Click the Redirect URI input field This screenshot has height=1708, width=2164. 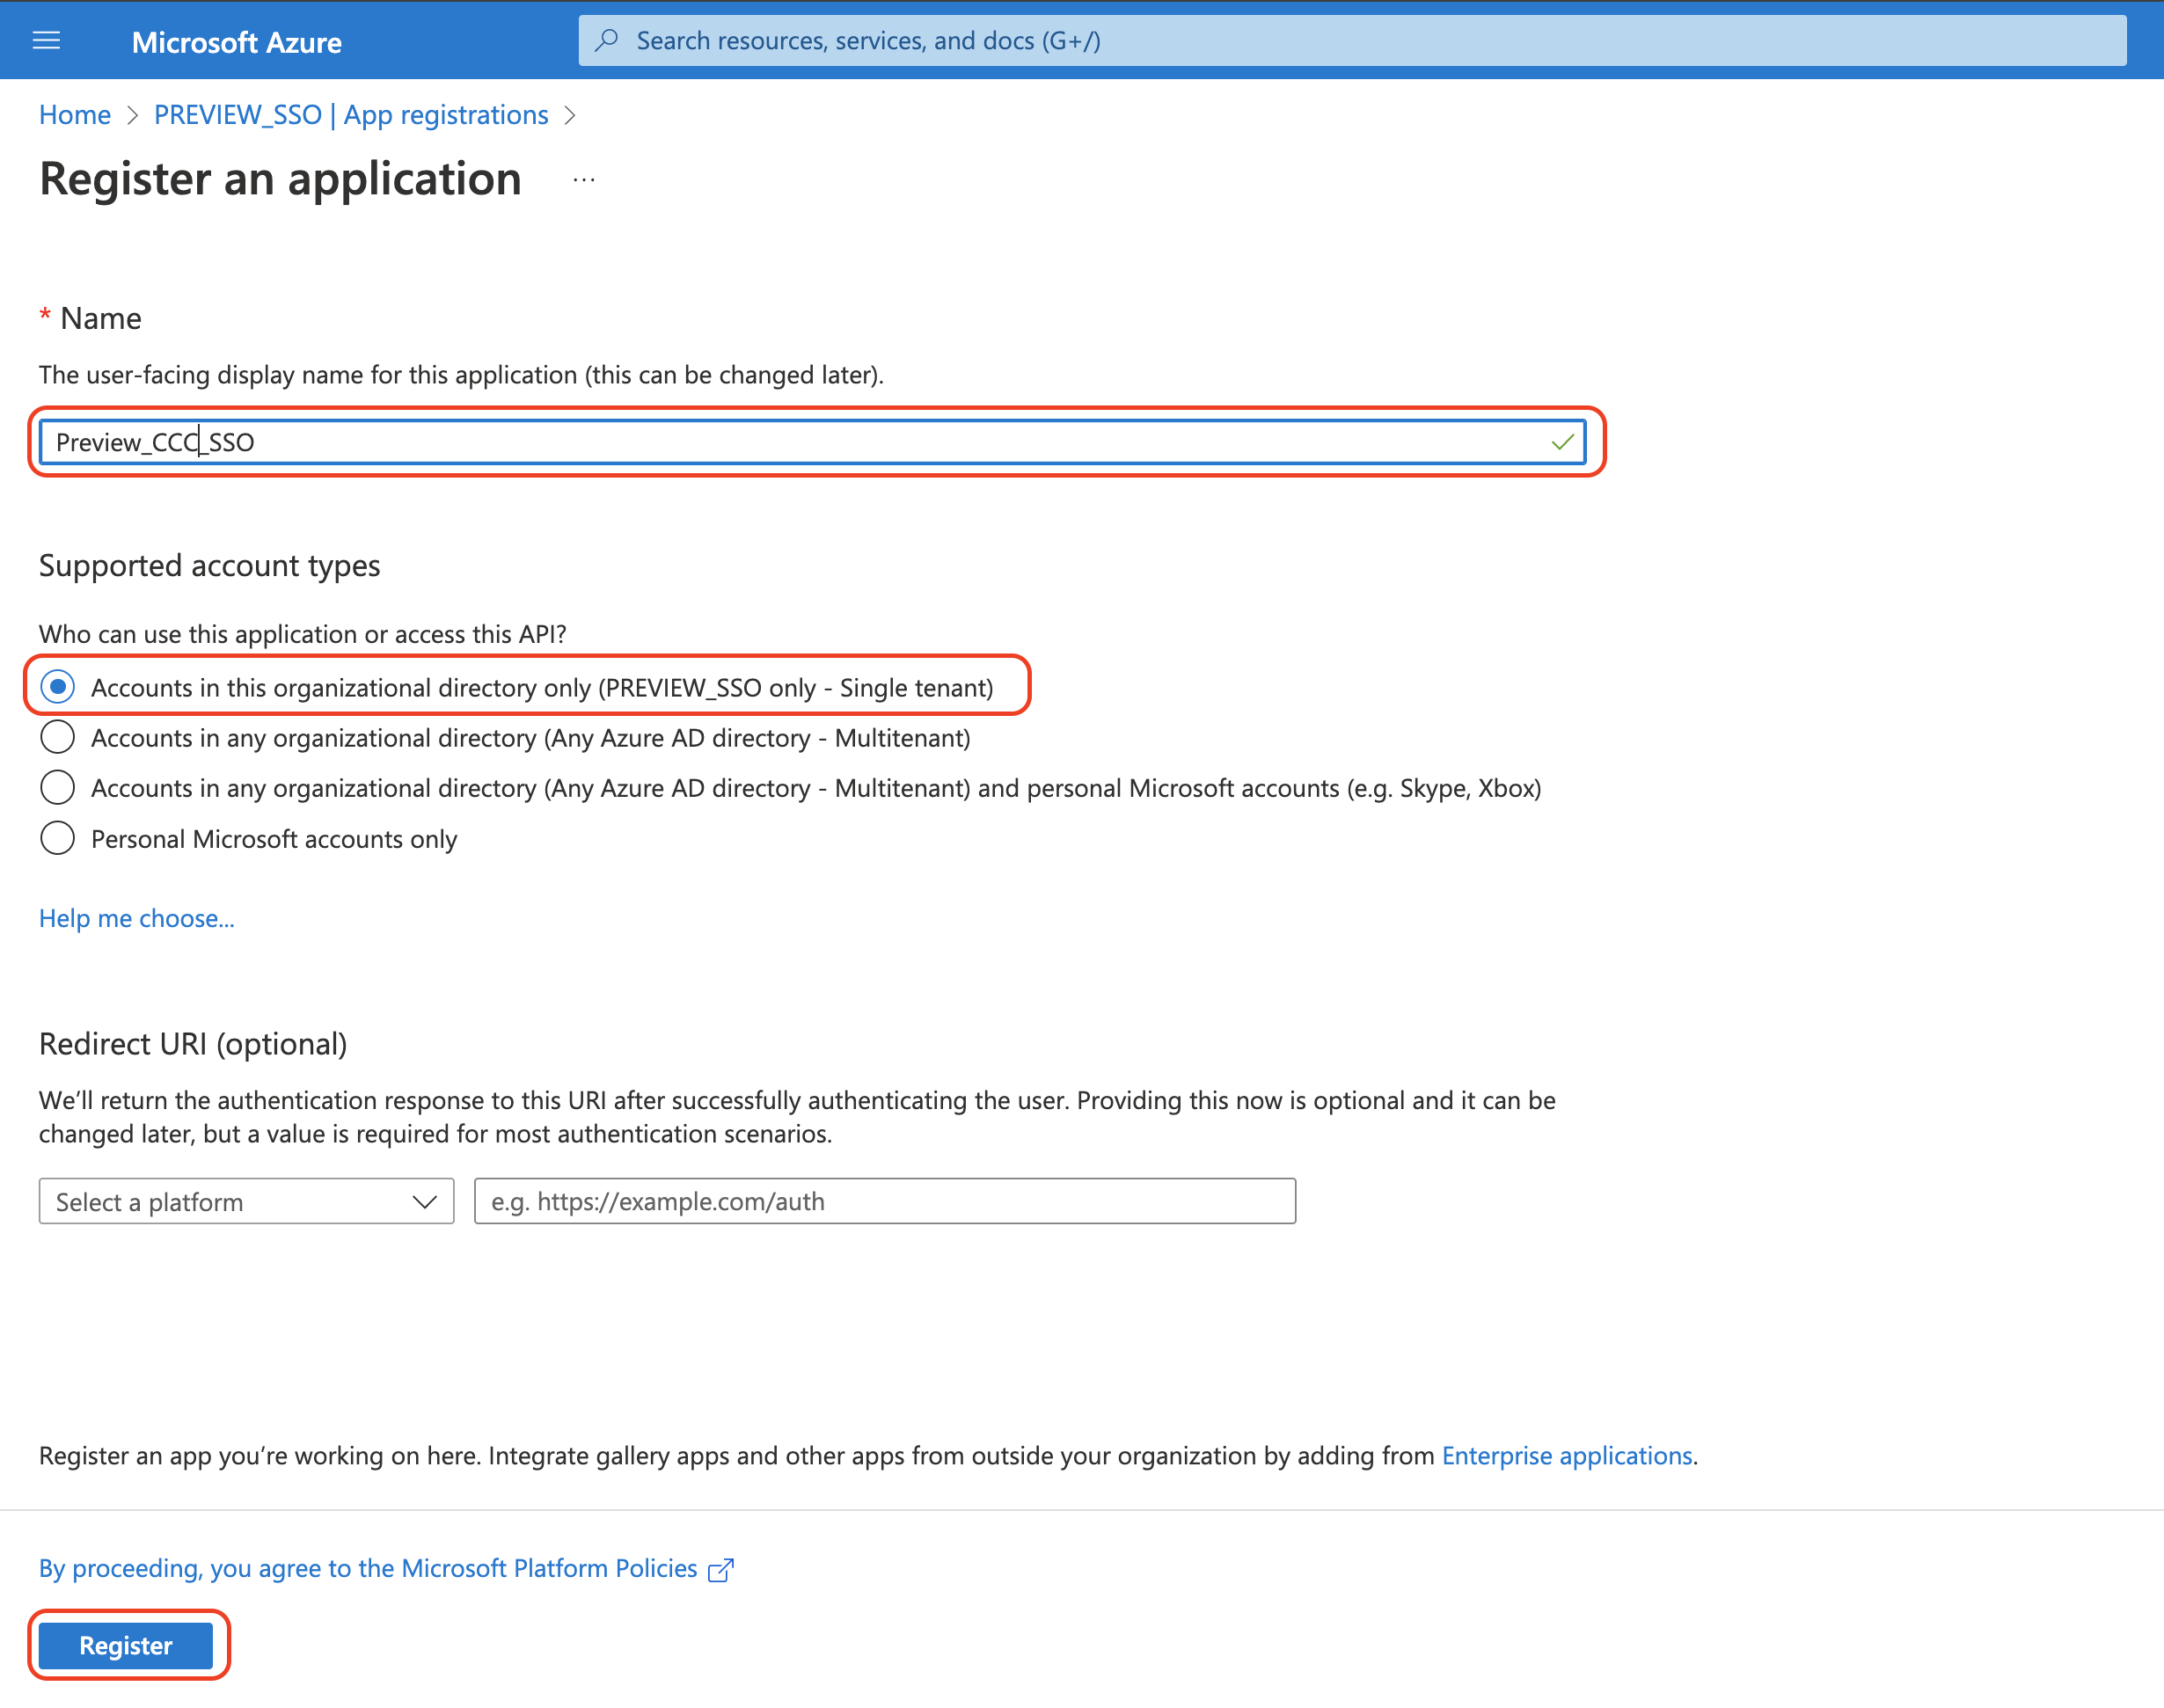[884, 1201]
